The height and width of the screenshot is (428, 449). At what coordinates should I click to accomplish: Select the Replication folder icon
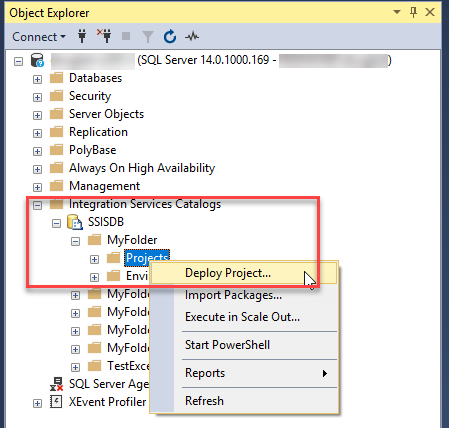tap(56, 132)
